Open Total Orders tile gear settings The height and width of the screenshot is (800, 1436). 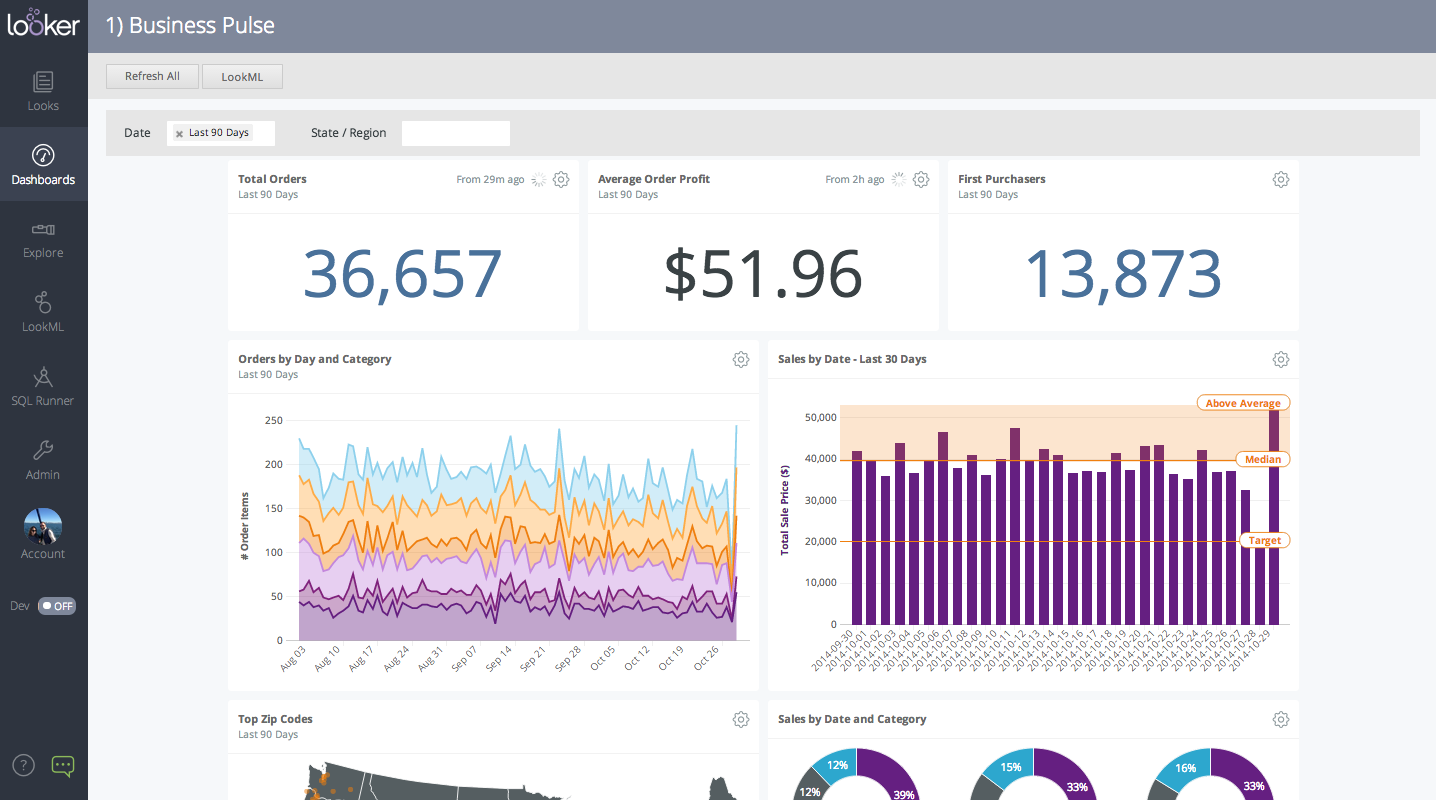[561, 179]
